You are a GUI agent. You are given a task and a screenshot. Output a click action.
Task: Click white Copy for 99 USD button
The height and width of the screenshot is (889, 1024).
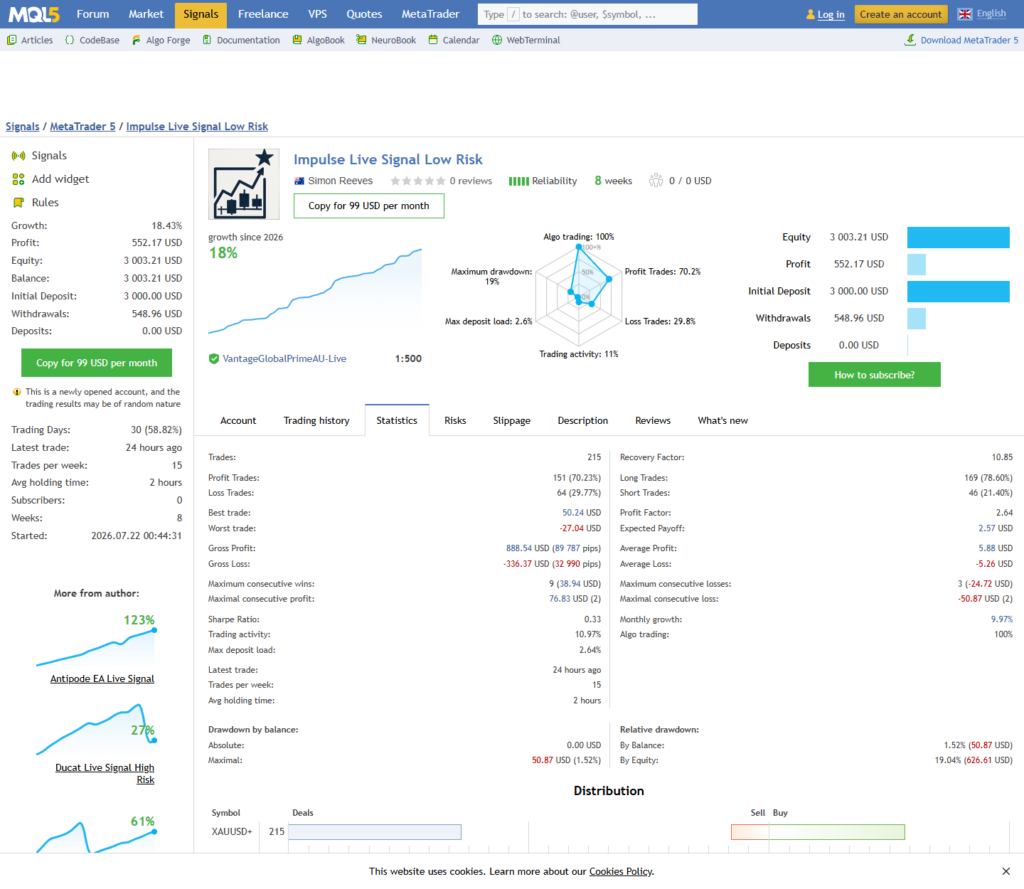click(x=368, y=206)
